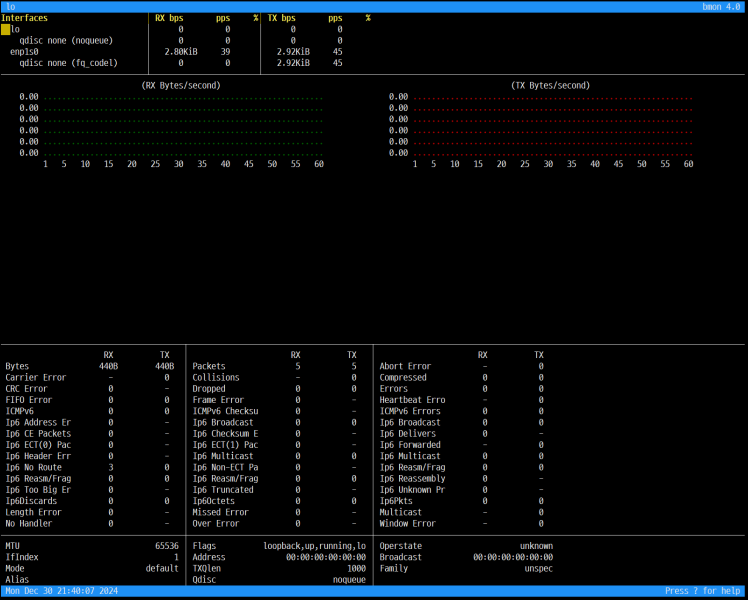The image size is (748, 600).
Task: Click the MAC address beside the Broadcast label
Action: tap(513, 557)
